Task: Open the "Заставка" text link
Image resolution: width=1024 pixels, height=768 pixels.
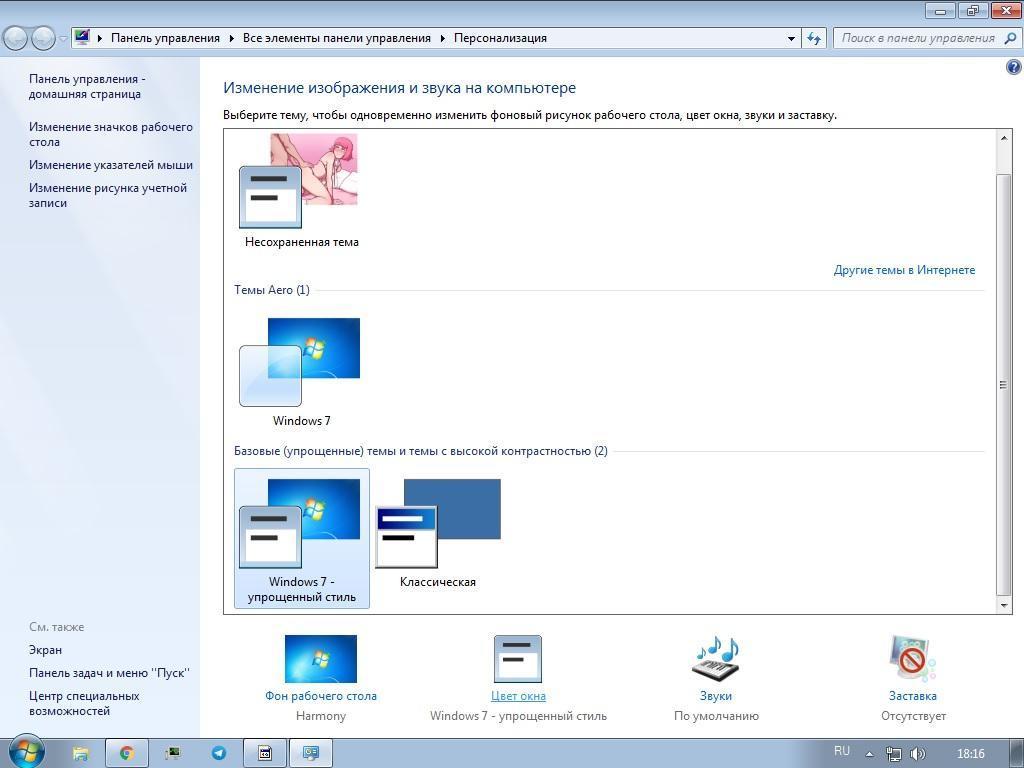Action: (x=912, y=696)
